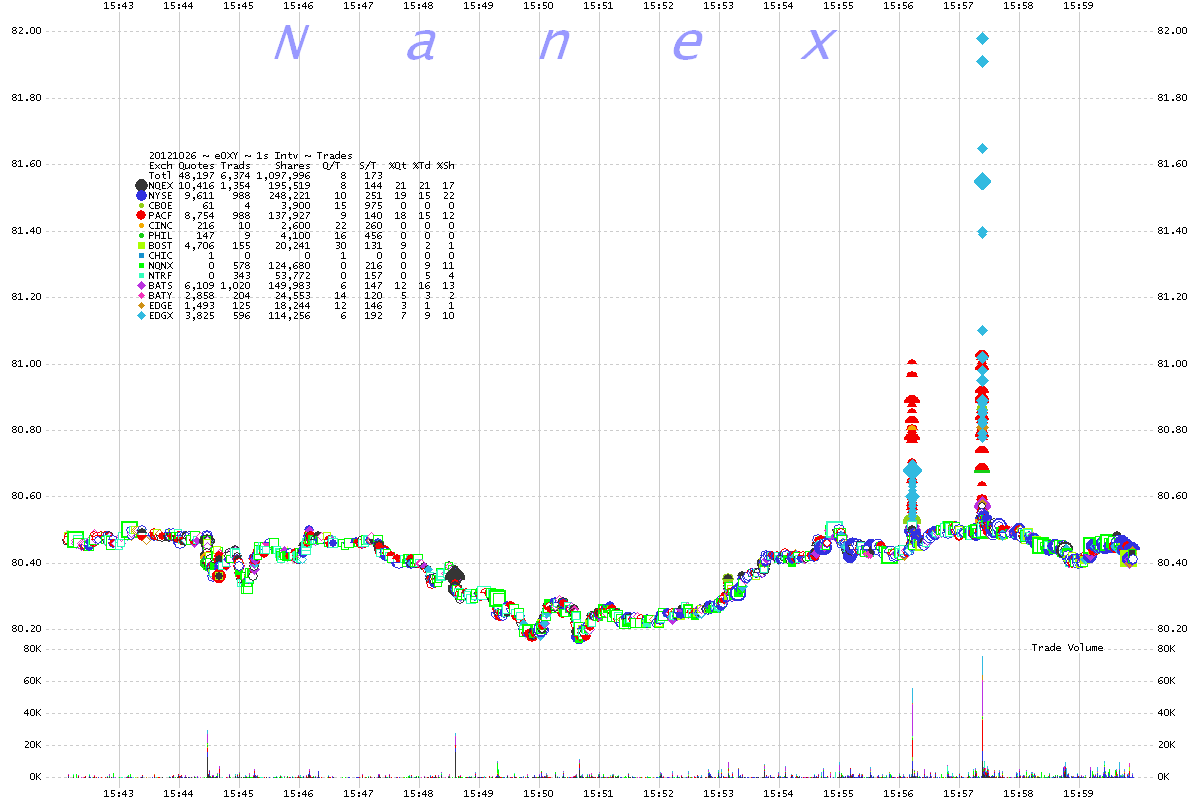Select the highest EDGX trade diamond near 82.00
Screen dimensions: 1200x800
click(x=982, y=39)
